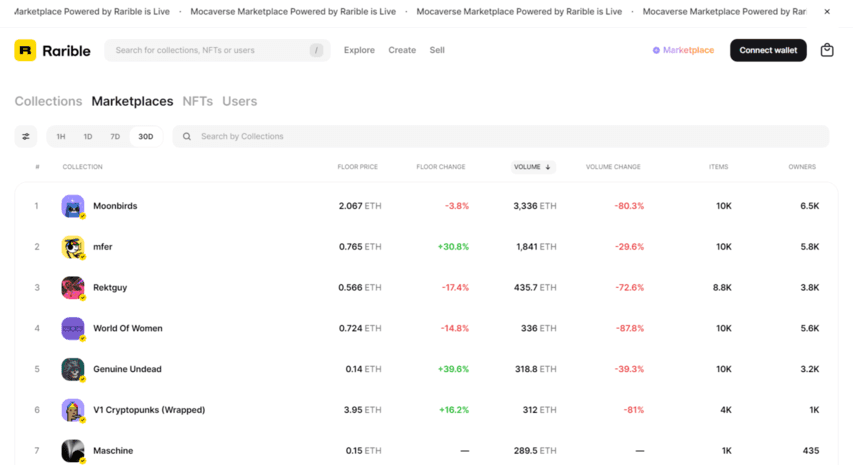Click the Rarible logo icon
The width and height of the screenshot is (853, 465).
coord(25,50)
